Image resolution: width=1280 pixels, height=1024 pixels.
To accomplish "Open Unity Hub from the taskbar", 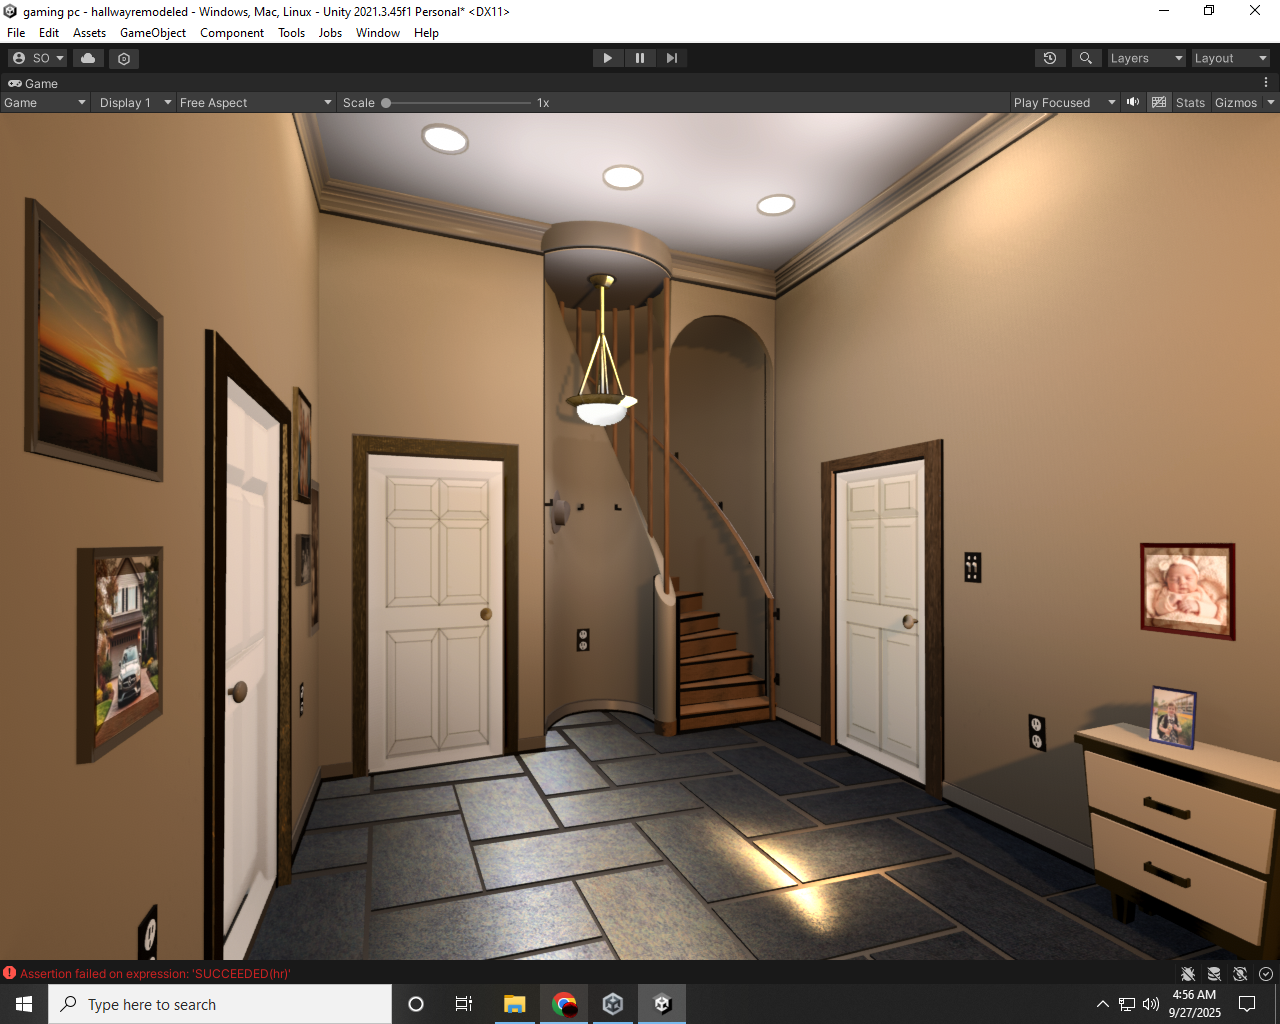I will tap(613, 1004).
